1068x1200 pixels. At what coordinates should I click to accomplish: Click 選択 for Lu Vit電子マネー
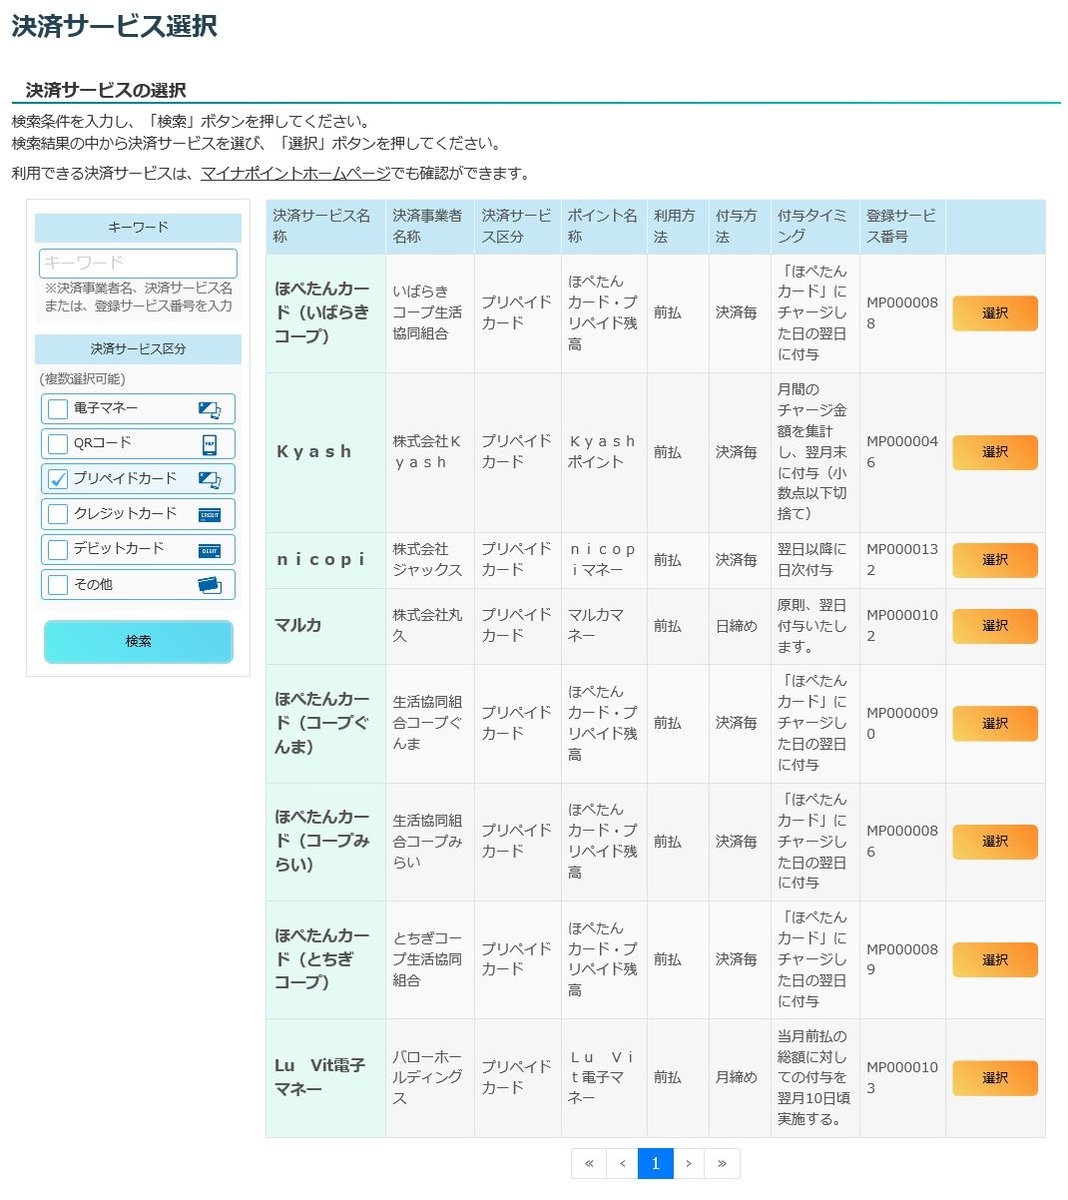point(995,1078)
